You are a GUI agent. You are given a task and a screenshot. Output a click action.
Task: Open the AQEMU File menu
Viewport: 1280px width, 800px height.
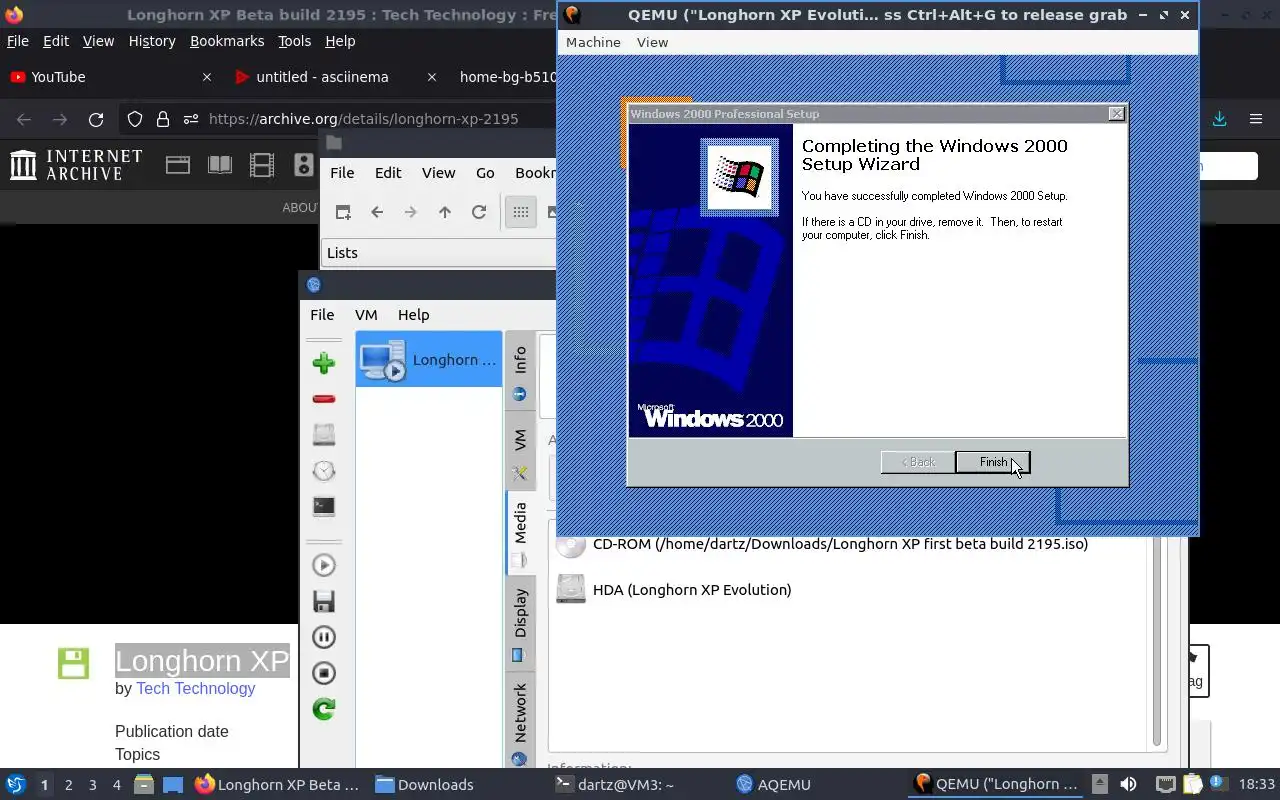pyautogui.click(x=322, y=314)
